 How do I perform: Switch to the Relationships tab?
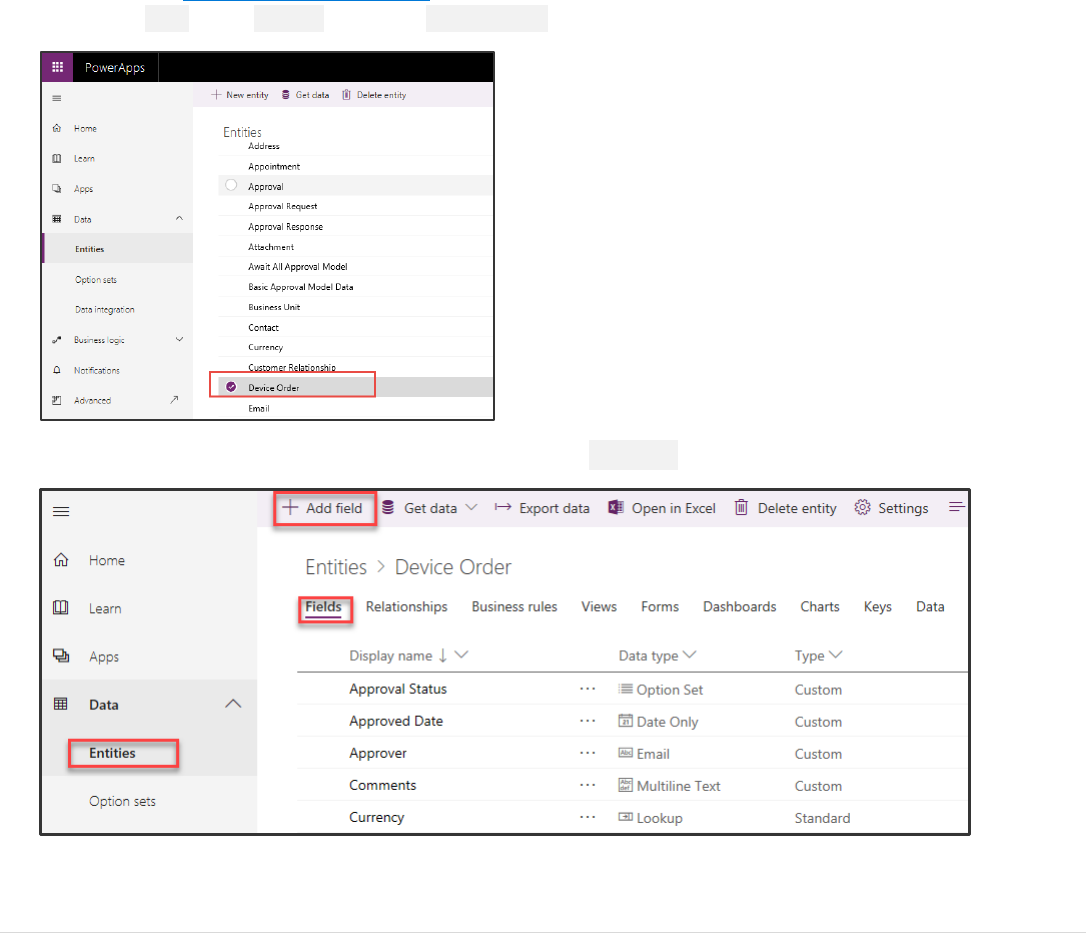coord(407,607)
